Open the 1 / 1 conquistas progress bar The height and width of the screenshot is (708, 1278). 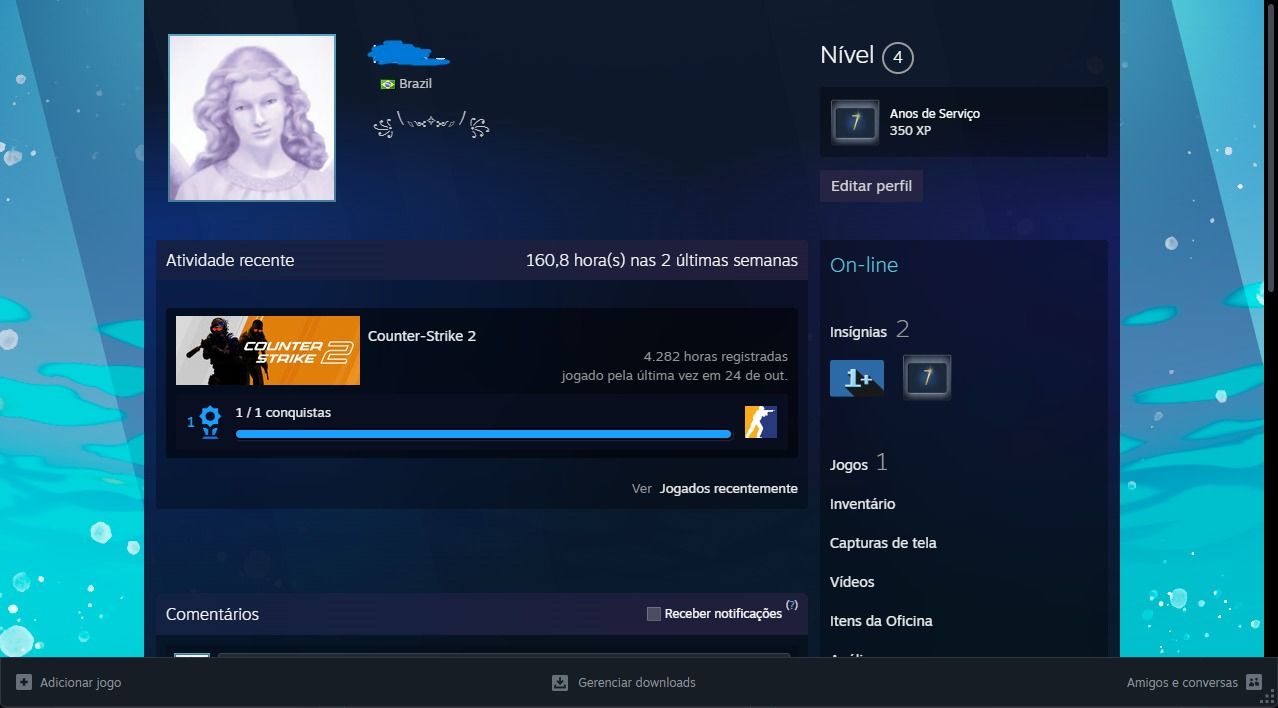(483, 434)
